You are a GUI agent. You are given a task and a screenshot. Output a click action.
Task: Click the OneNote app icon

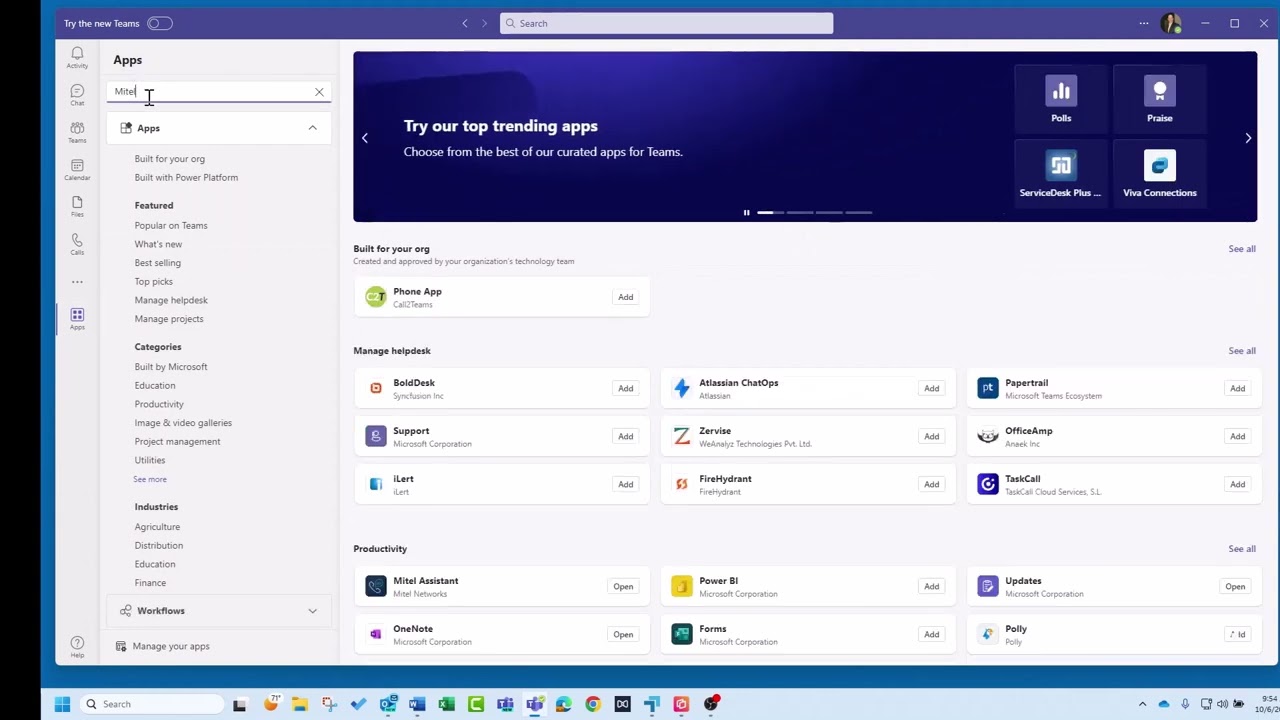376,634
